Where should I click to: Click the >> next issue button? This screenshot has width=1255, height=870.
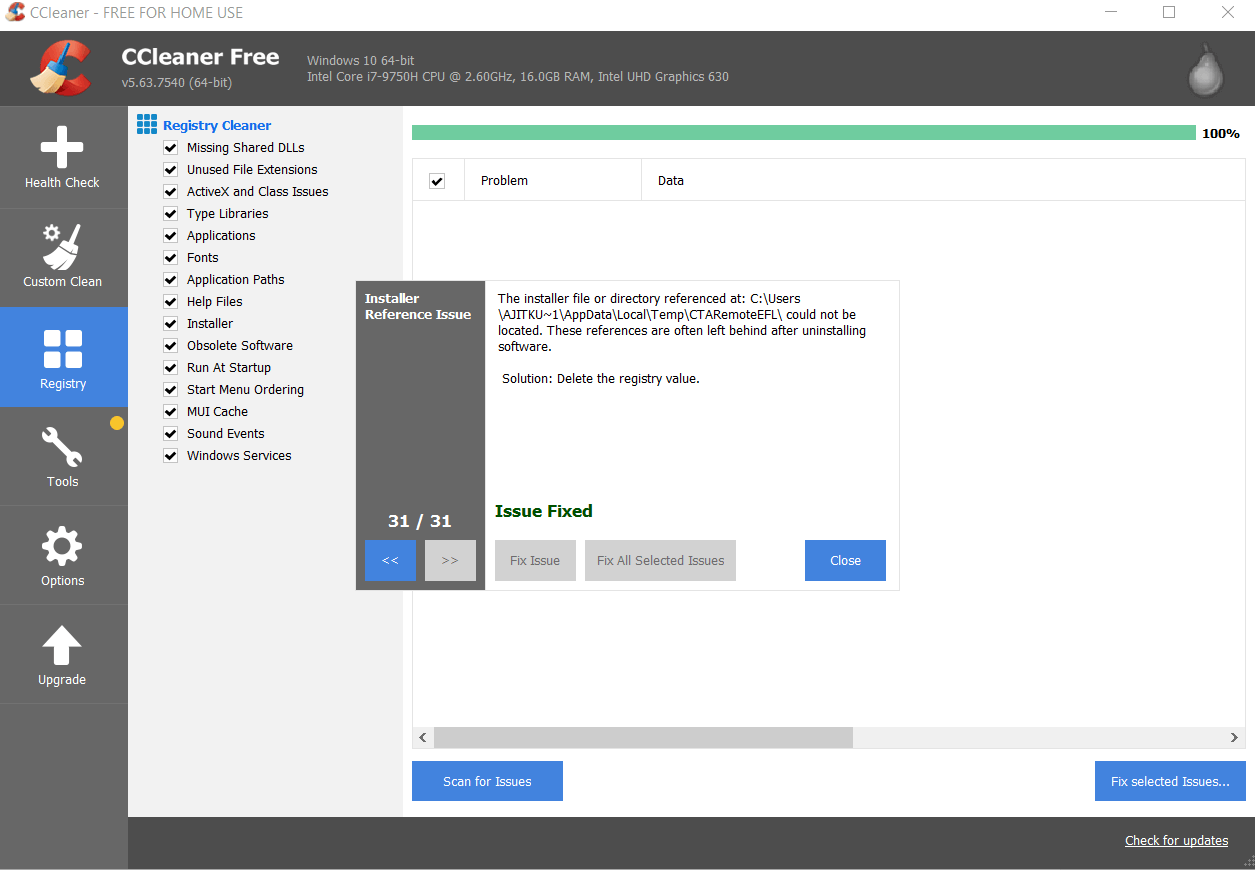[450, 560]
